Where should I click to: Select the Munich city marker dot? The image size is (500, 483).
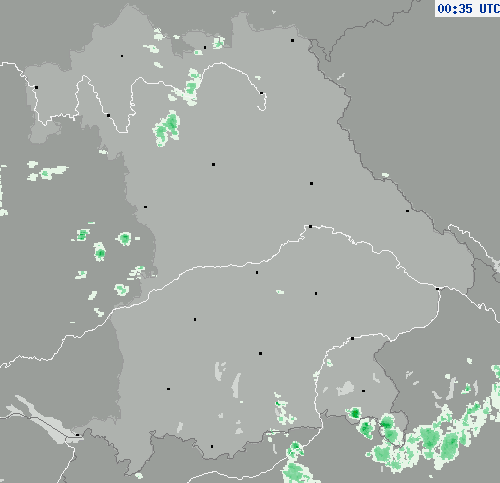(x=260, y=353)
